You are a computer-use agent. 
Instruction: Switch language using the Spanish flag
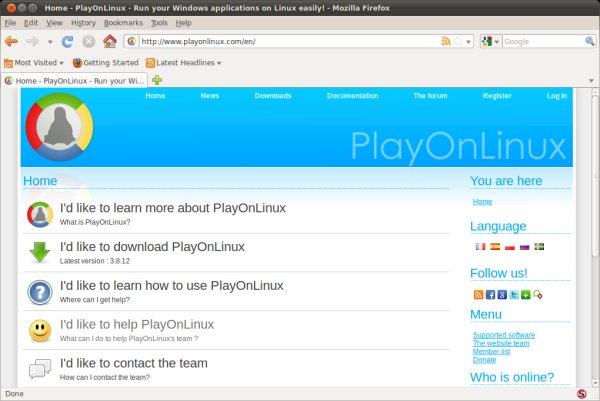pos(495,247)
